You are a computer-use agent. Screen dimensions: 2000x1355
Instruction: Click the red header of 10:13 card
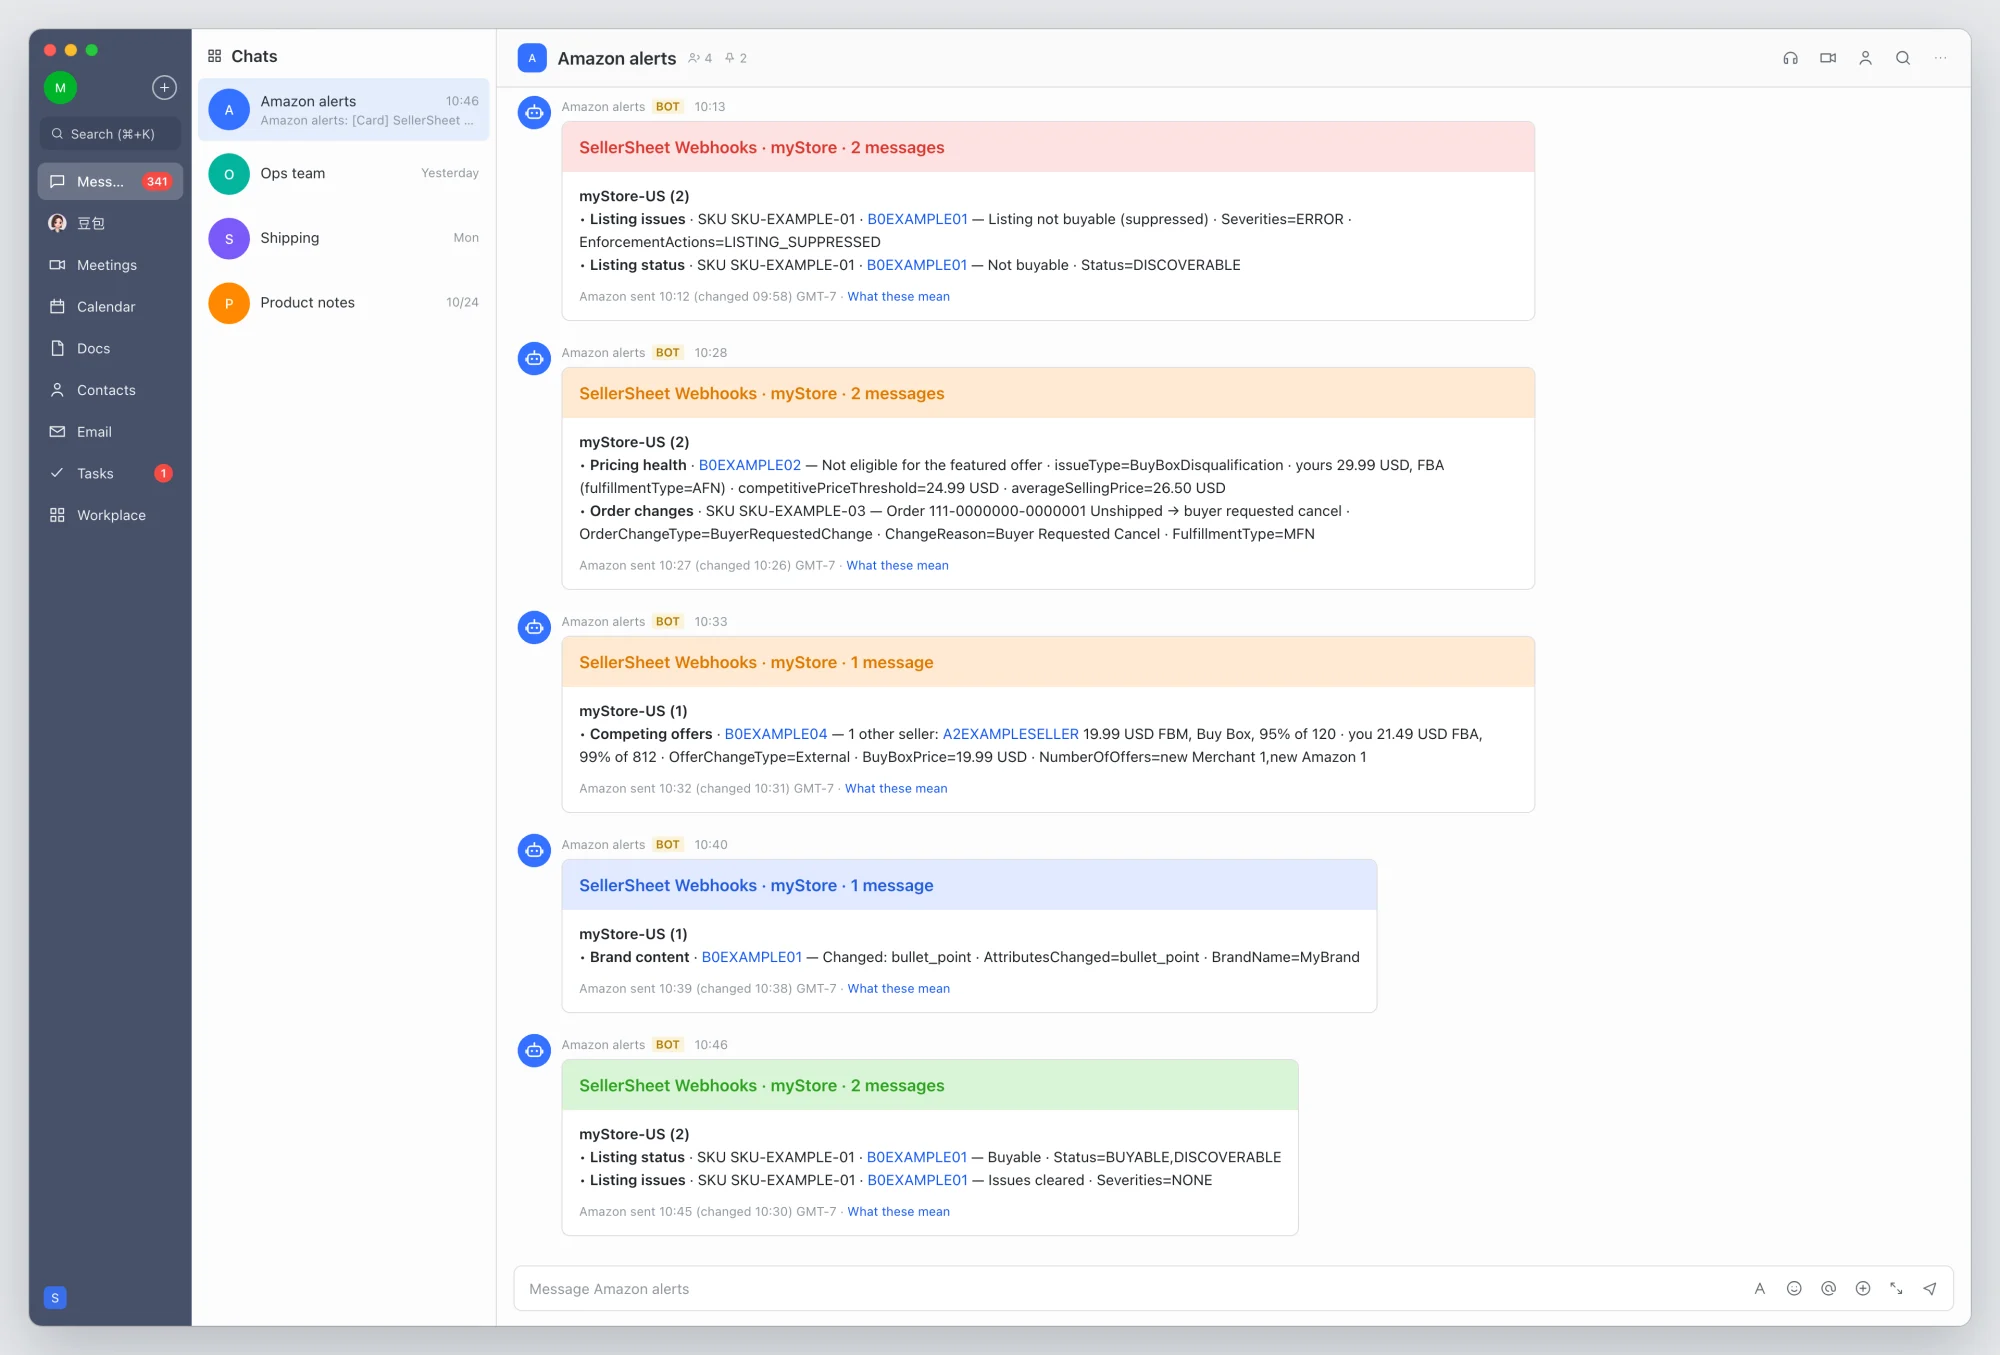click(x=1048, y=147)
